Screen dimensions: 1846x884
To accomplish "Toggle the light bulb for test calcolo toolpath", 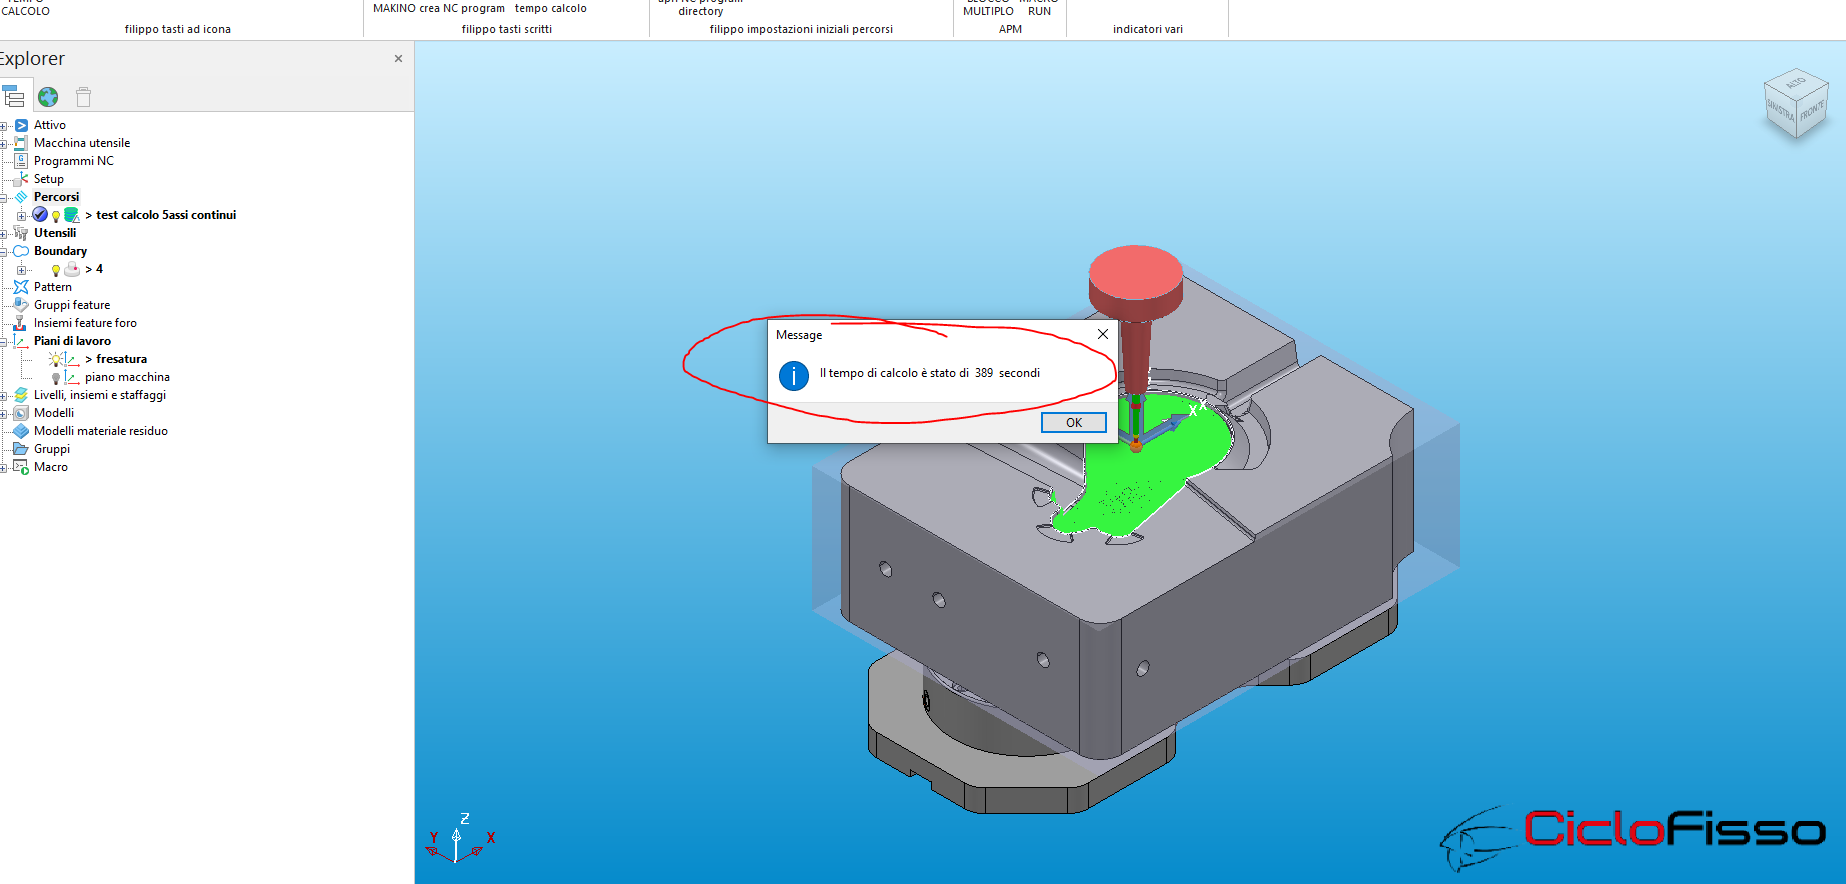I will [x=56, y=216].
